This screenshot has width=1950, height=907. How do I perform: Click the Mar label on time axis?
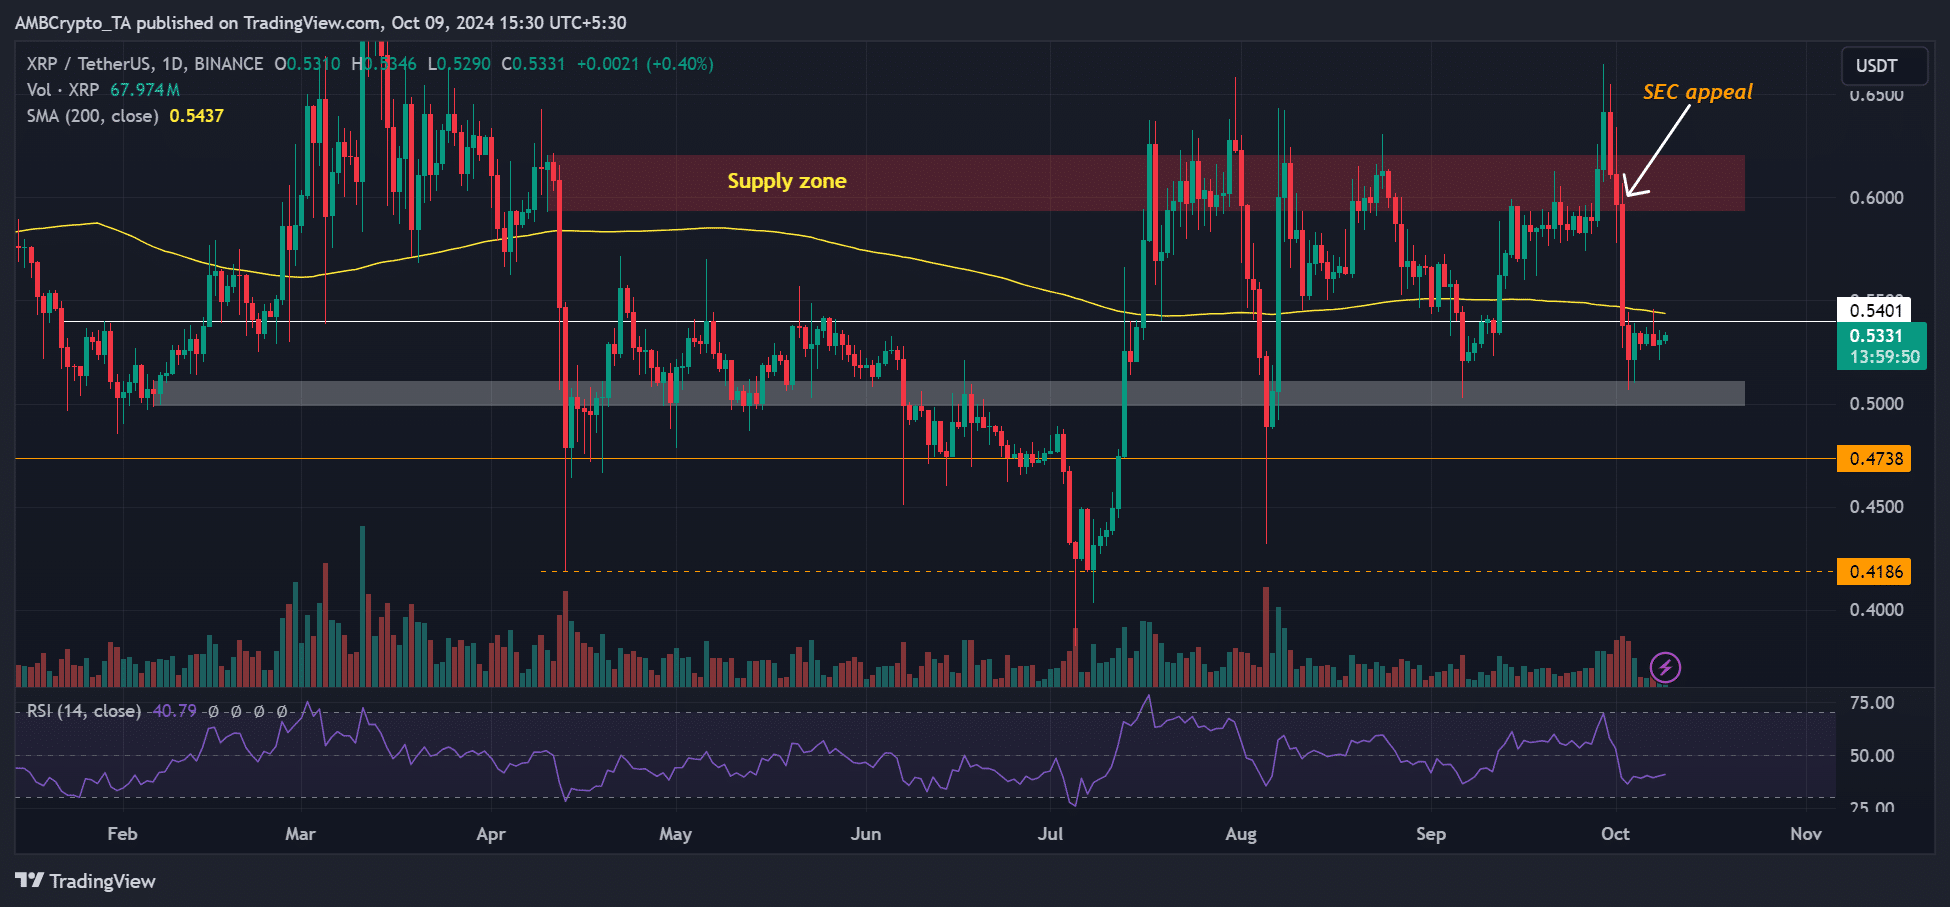pyautogui.click(x=300, y=834)
